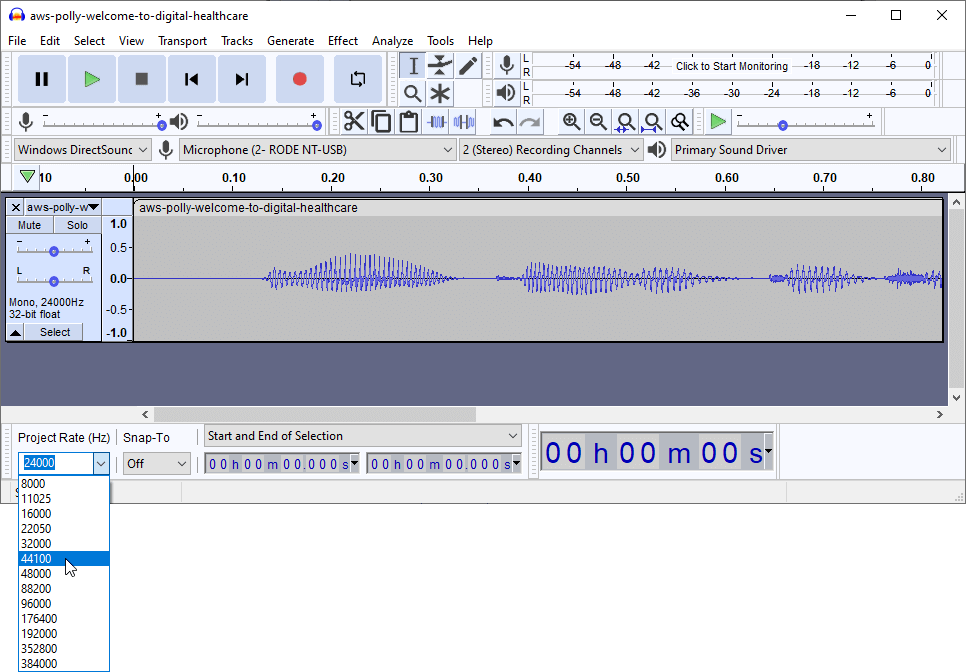
Task: Open the Tracks menu
Action: pos(237,41)
